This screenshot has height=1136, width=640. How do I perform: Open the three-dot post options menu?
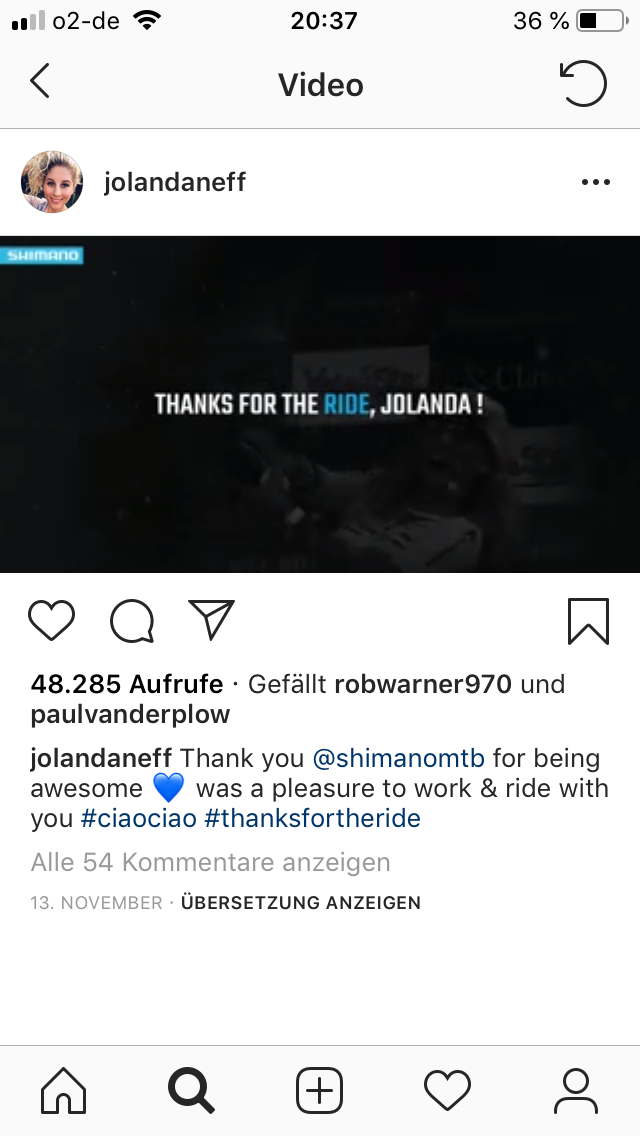[x=596, y=182]
